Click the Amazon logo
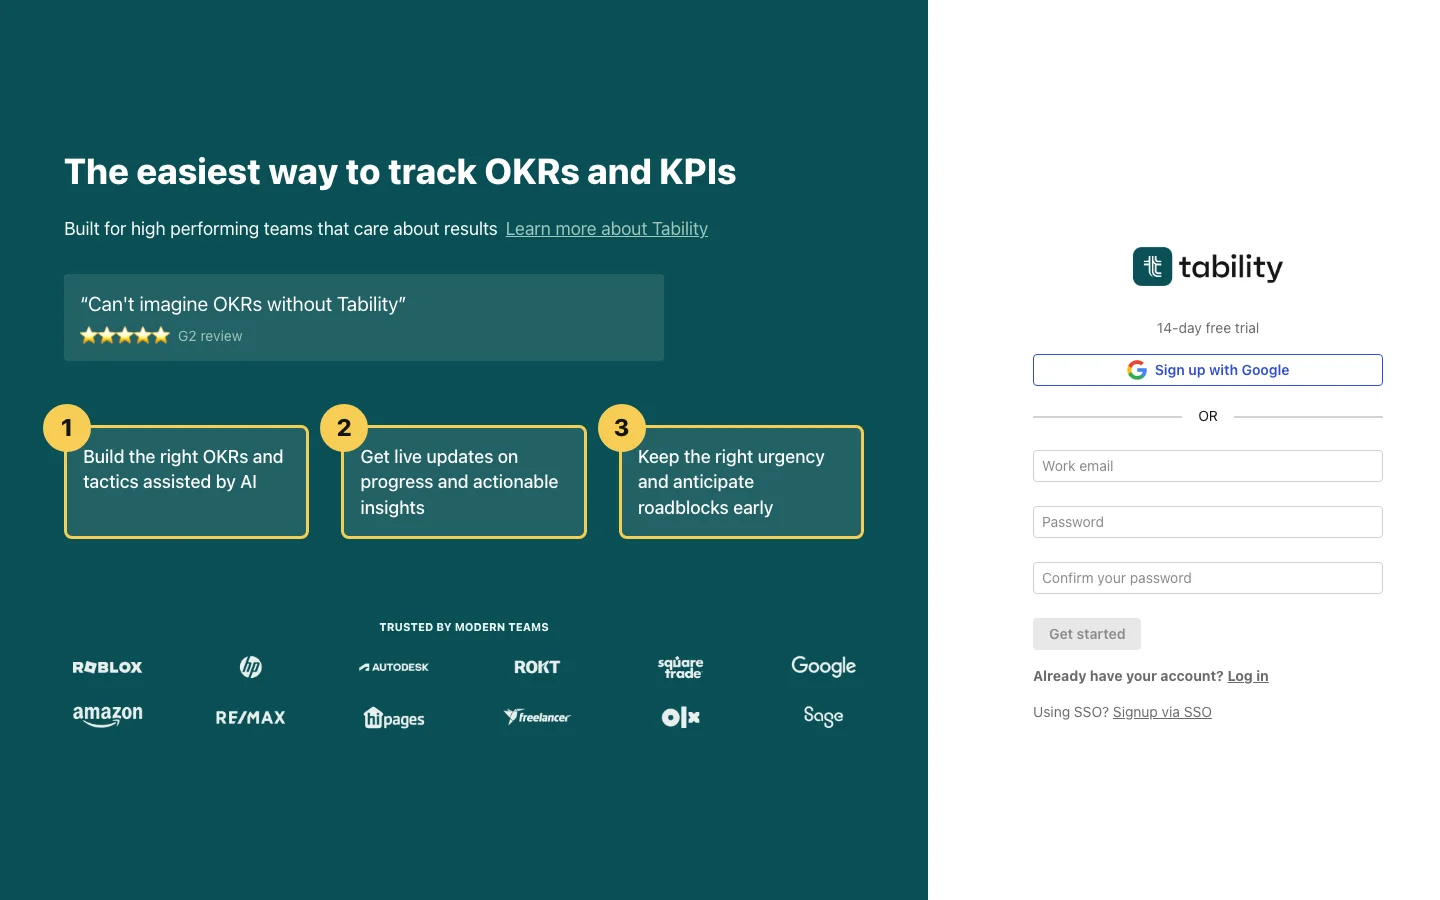The width and height of the screenshot is (1440, 900). (108, 716)
